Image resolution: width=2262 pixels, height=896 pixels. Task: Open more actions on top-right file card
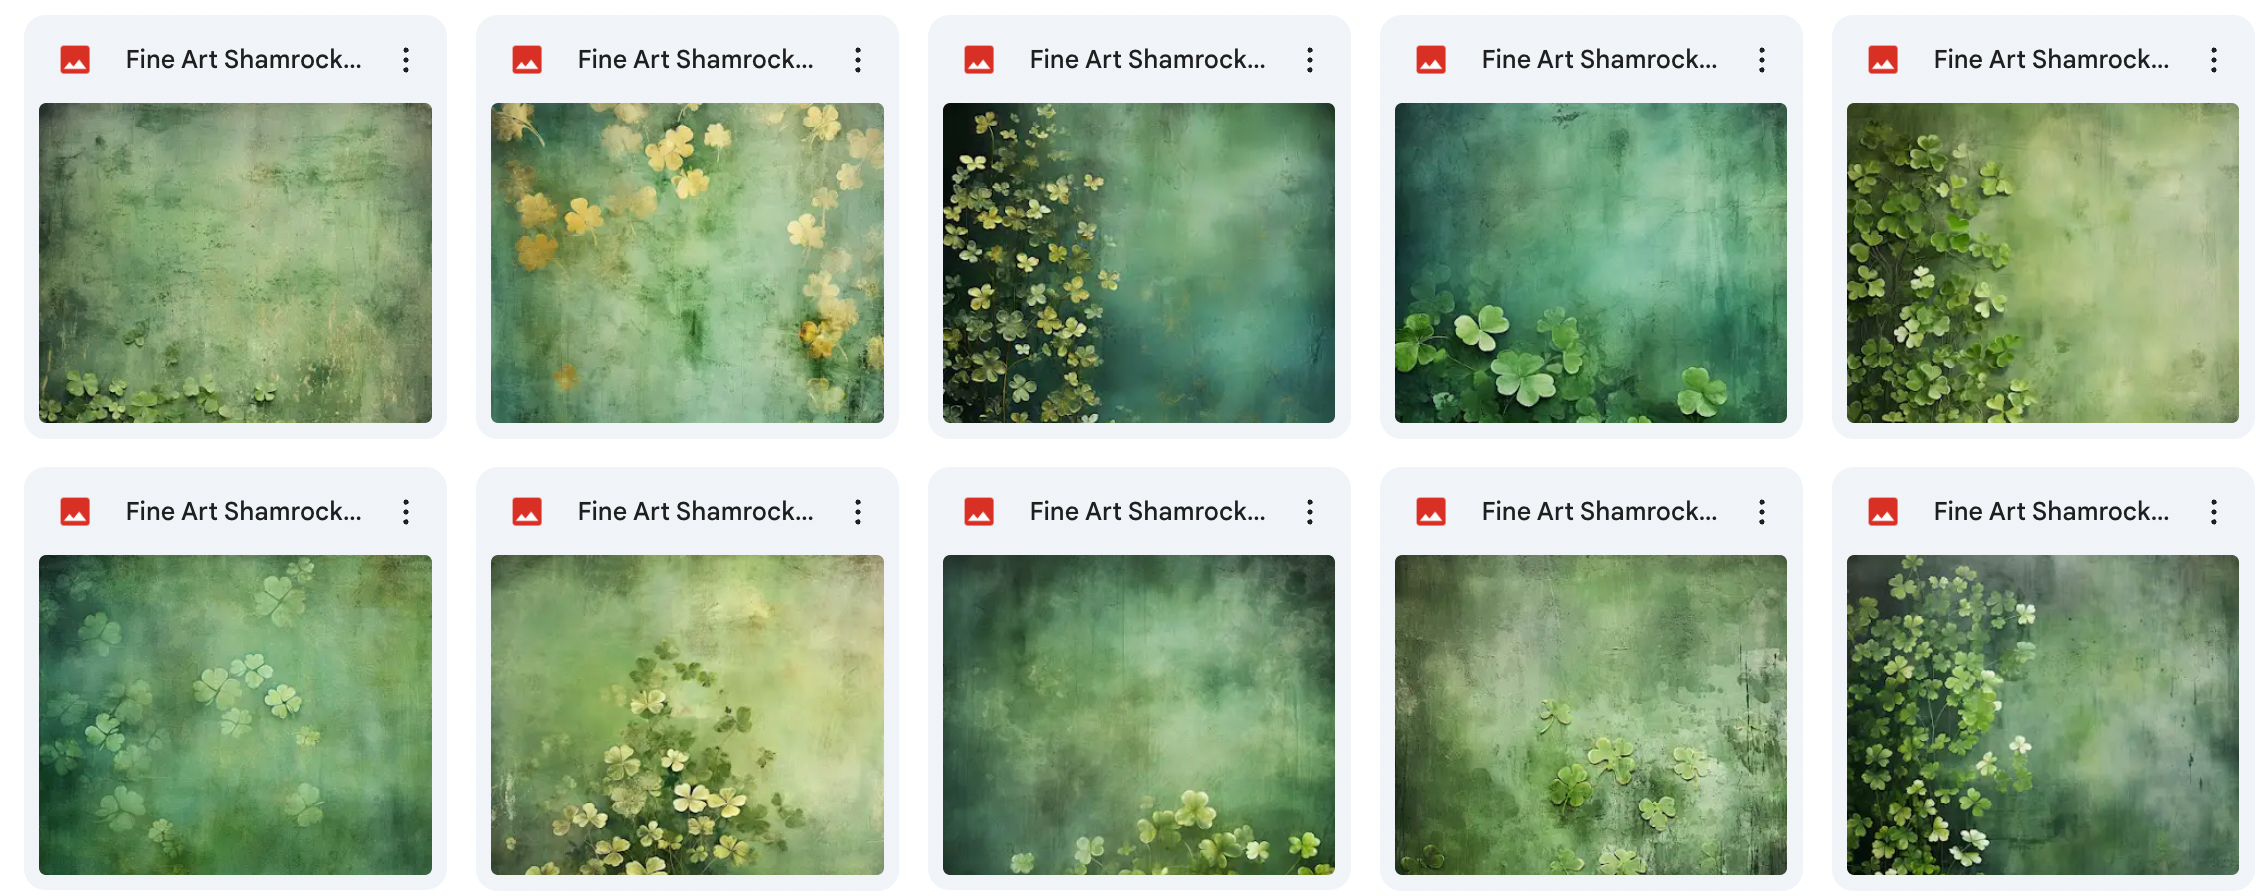click(2214, 60)
